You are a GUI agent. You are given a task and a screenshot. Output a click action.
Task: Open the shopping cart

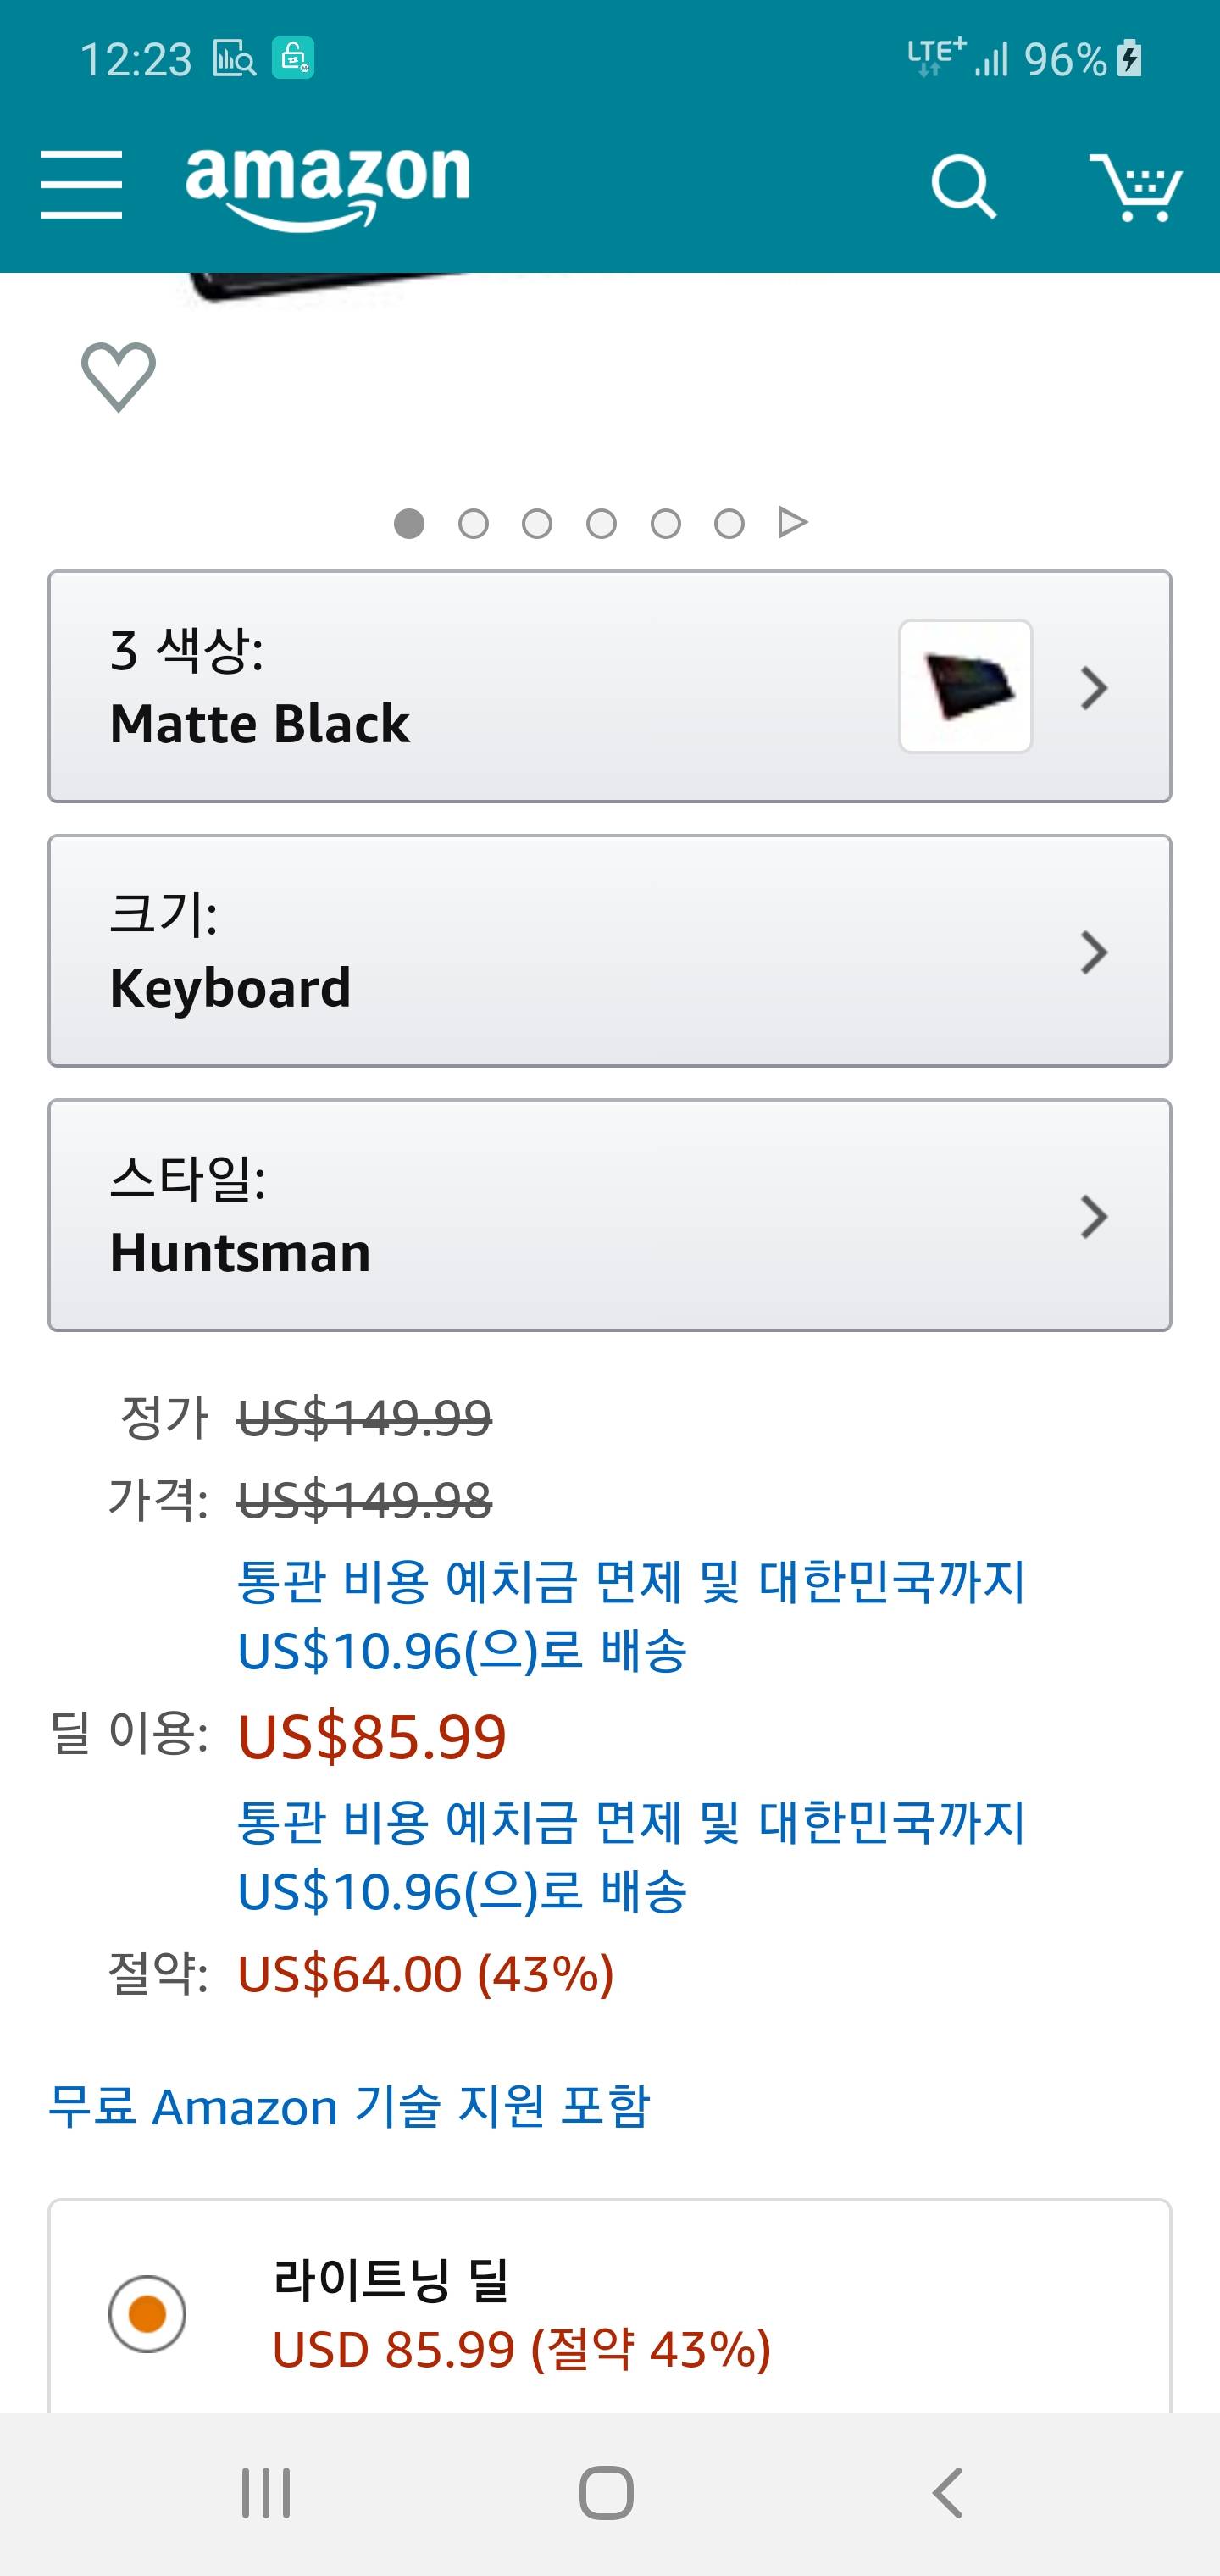pos(1135,186)
